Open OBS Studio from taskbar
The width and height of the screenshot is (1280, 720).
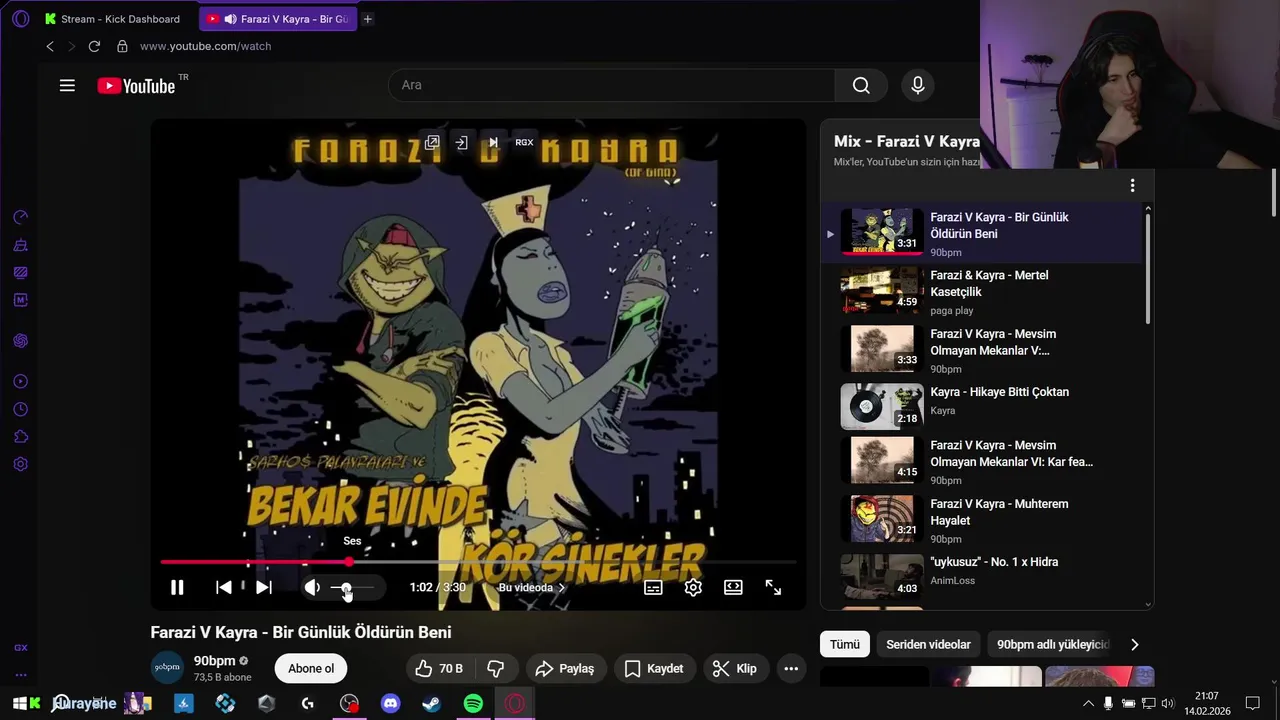(349, 704)
